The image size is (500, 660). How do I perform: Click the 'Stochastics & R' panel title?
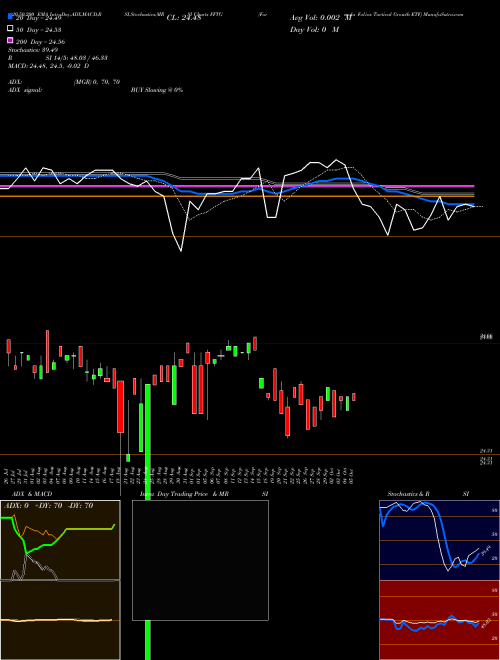click(x=408, y=494)
